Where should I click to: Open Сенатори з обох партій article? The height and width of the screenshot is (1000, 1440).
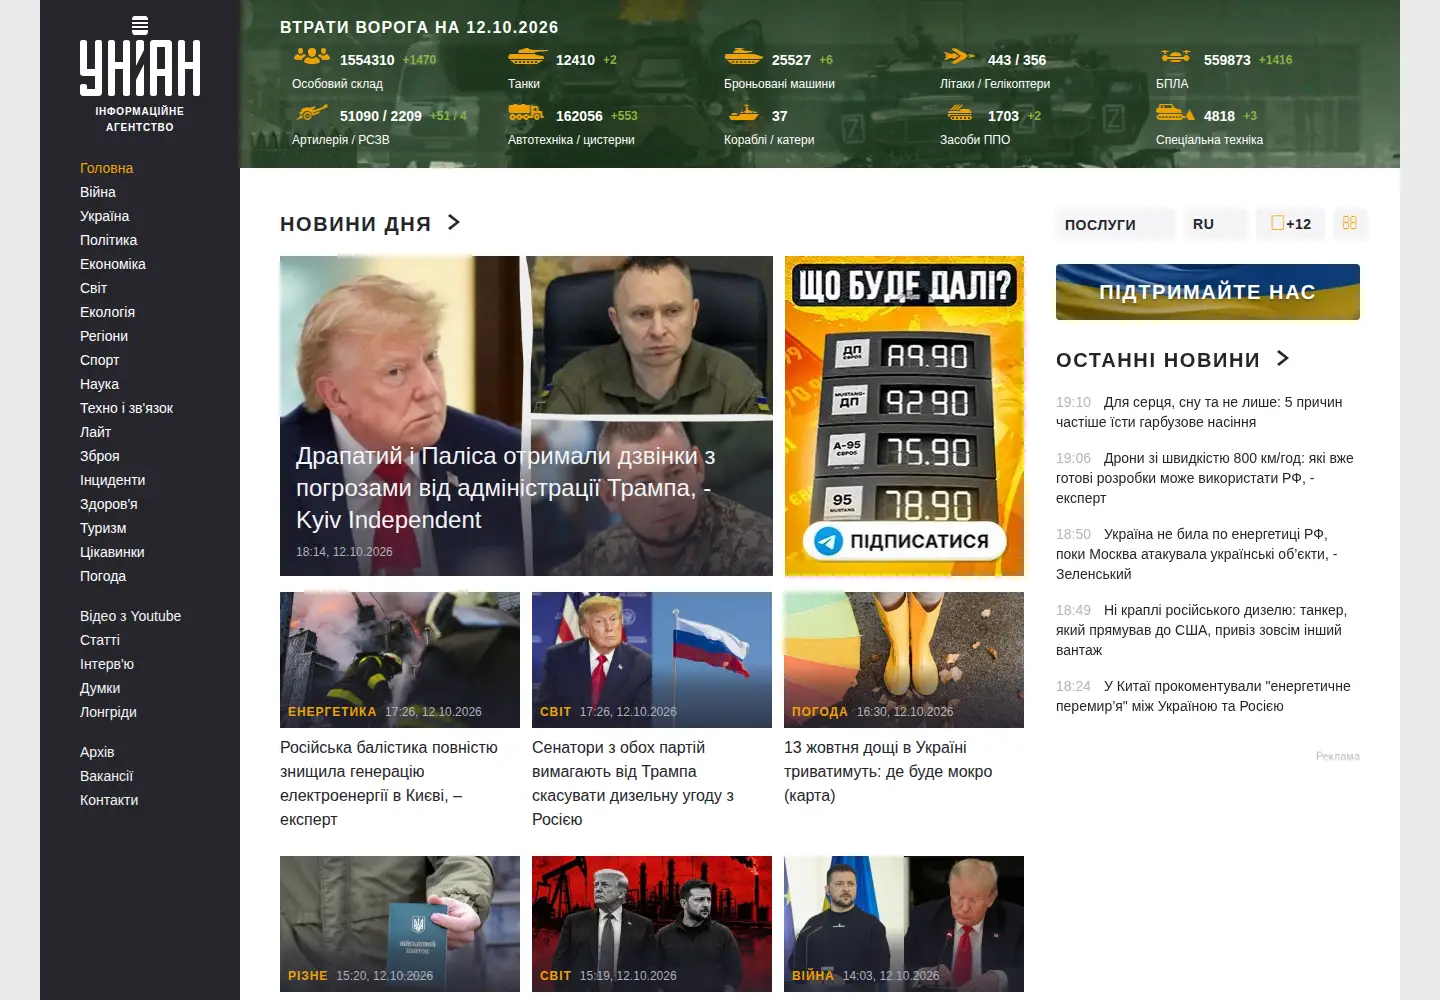633,783
